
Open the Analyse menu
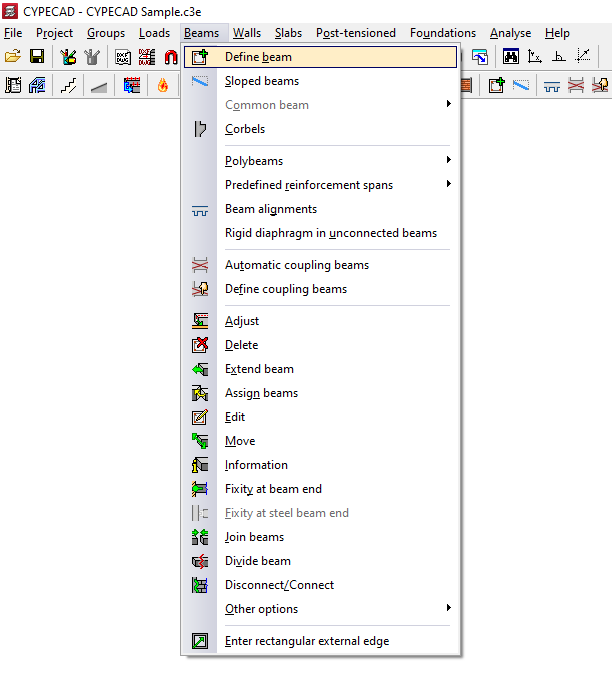point(510,33)
